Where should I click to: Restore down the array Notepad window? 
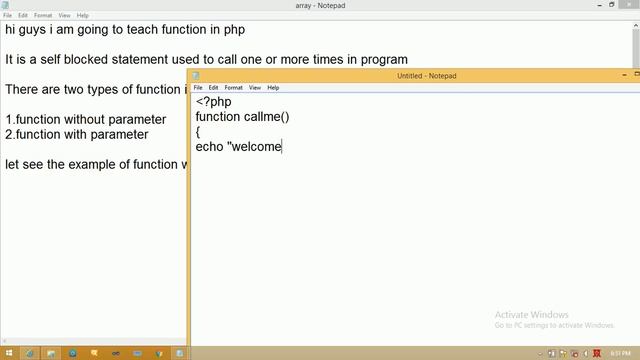pos(611,5)
